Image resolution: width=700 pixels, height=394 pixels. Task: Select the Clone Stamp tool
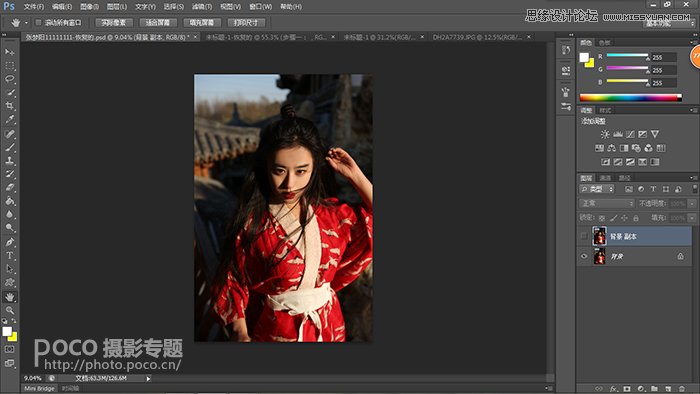coord(10,160)
